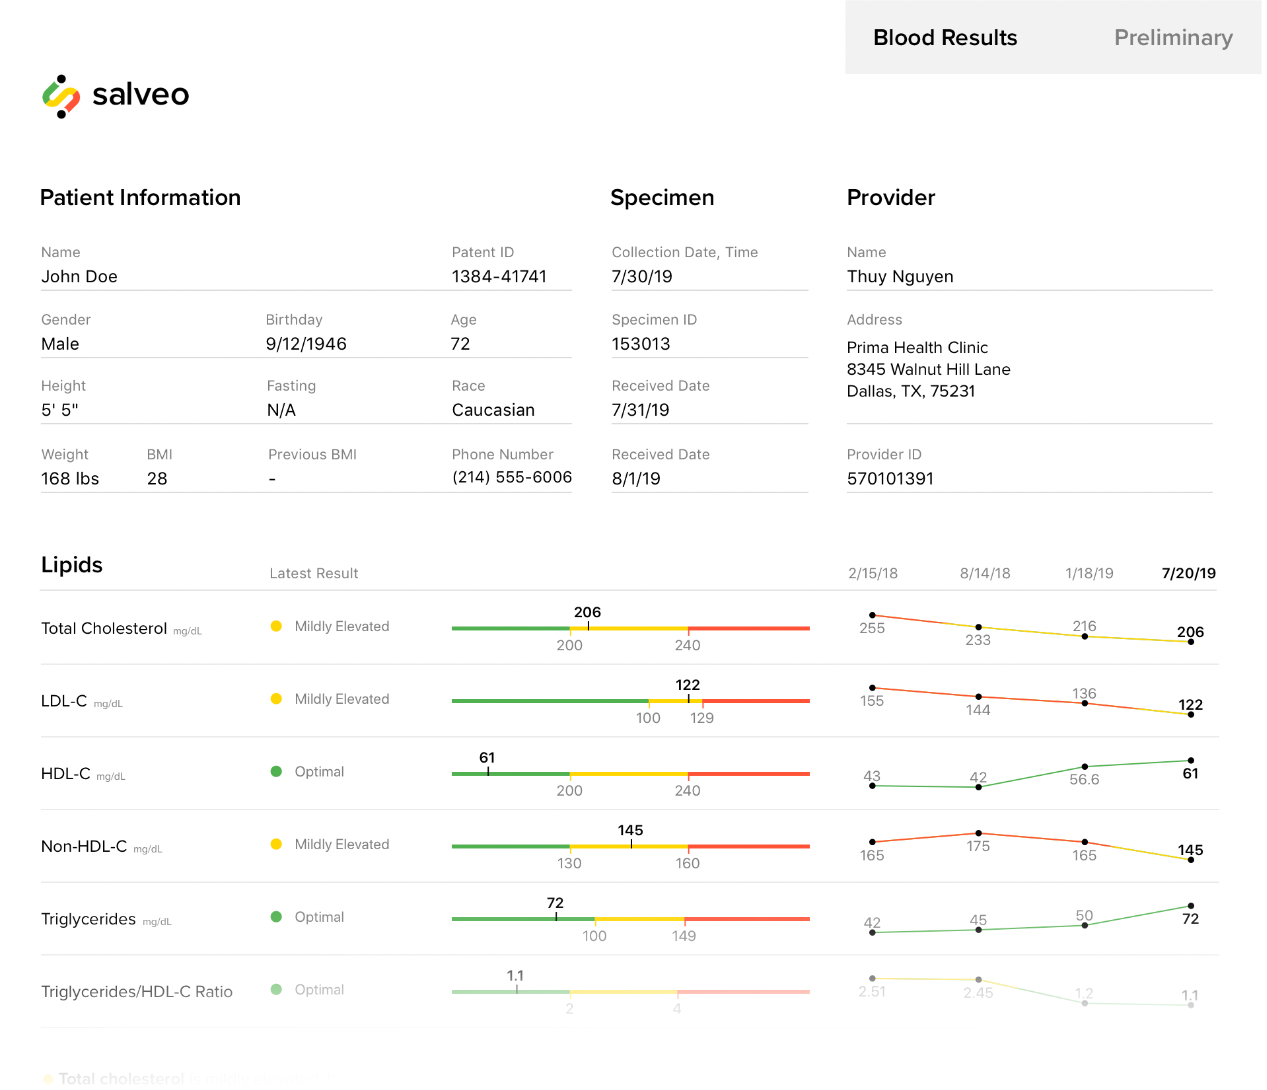Click Total Cholesterol yellow status dot
1267x1090 pixels.
tap(276, 627)
